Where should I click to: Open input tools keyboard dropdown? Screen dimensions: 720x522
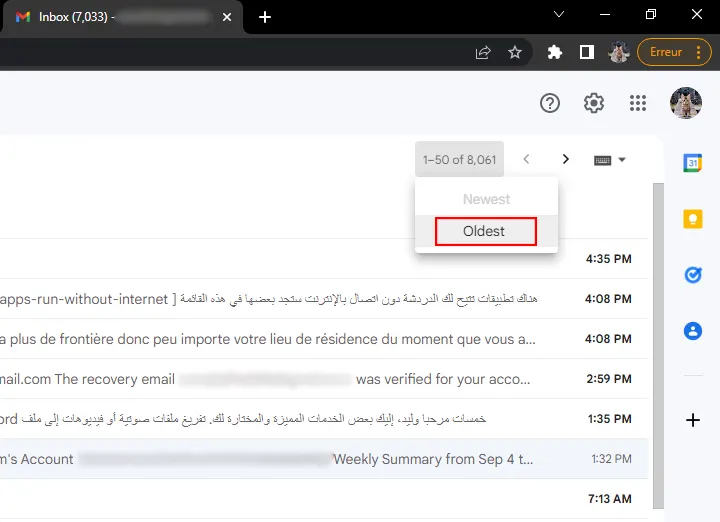(609, 160)
